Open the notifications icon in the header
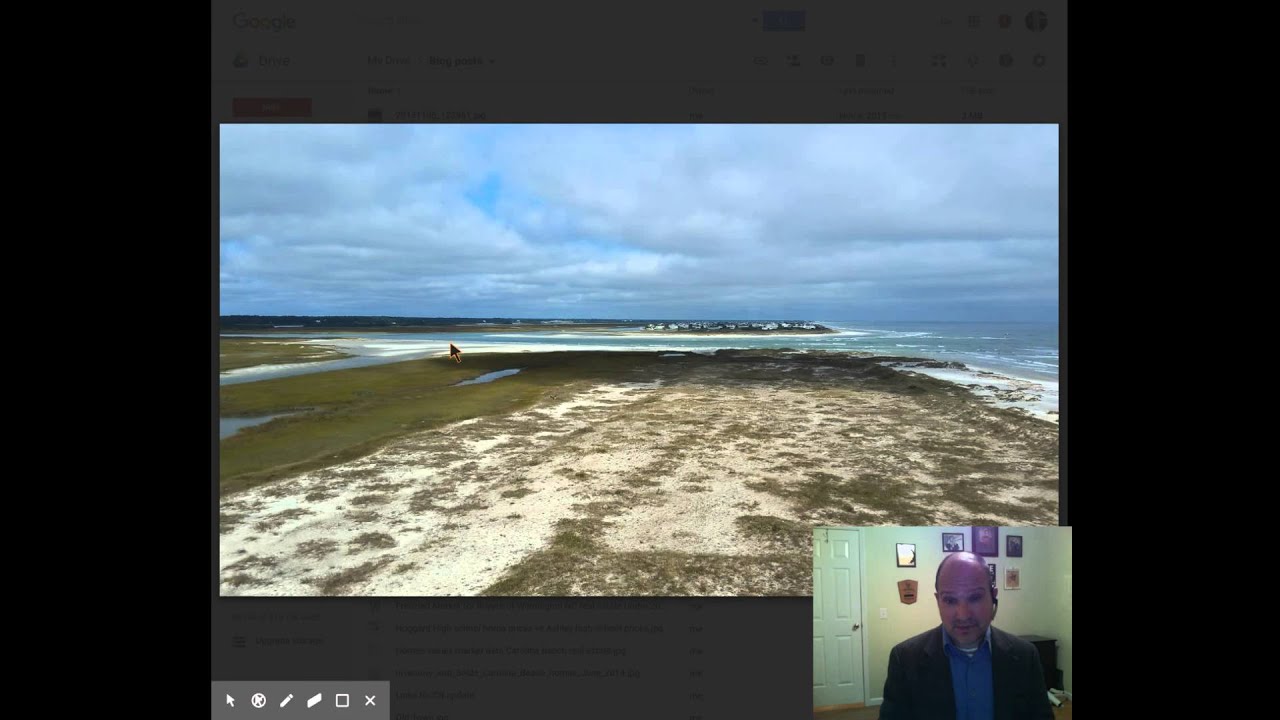Viewport: 1280px width, 720px height. coord(1004,21)
